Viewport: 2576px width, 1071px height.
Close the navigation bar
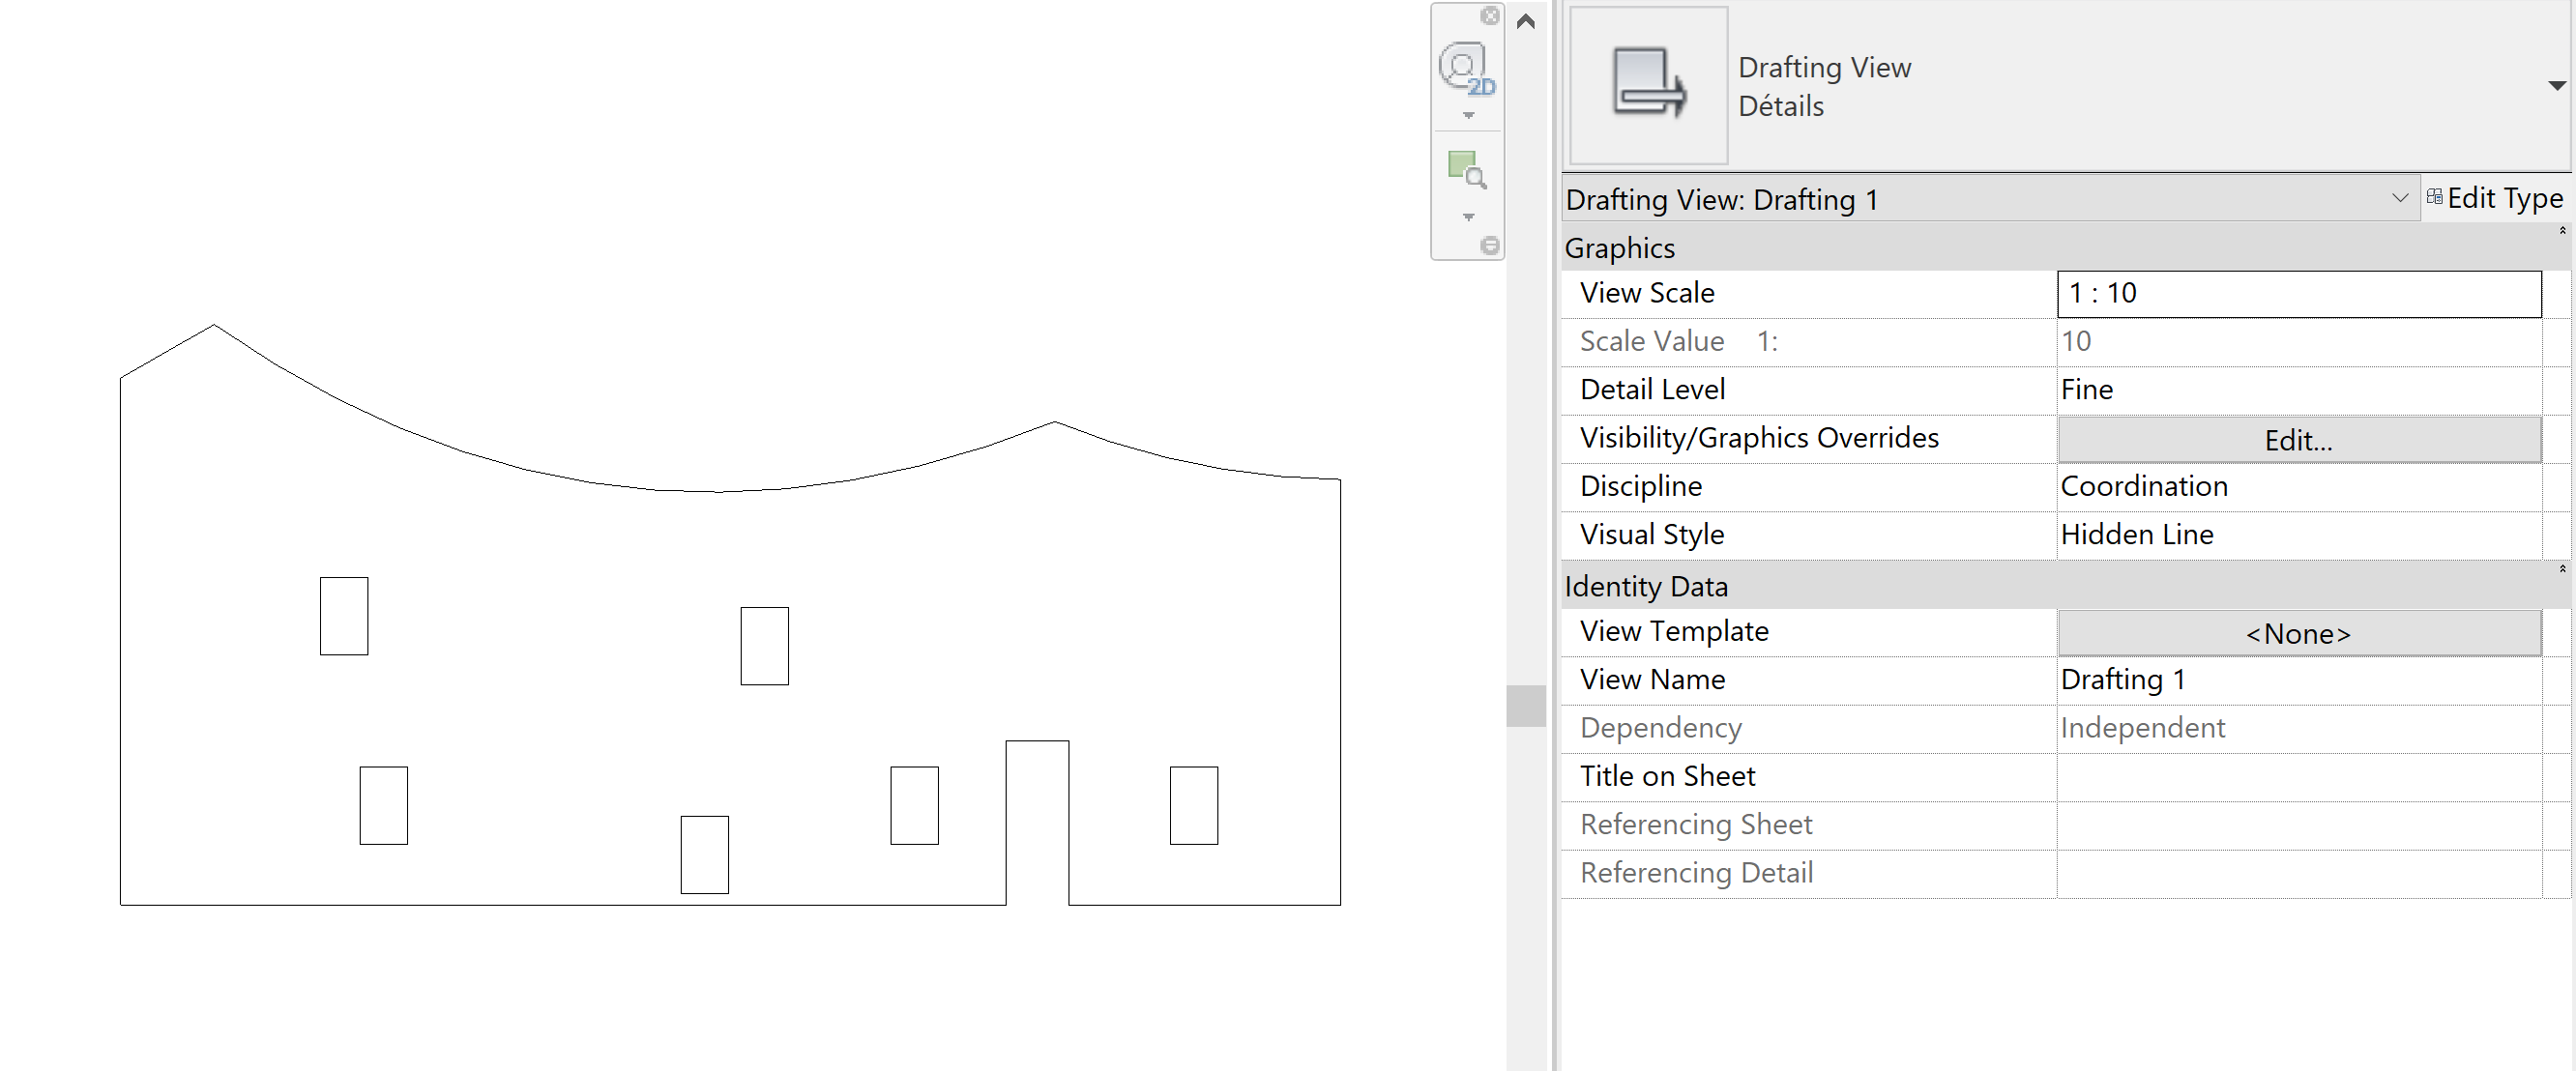[1490, 16]
